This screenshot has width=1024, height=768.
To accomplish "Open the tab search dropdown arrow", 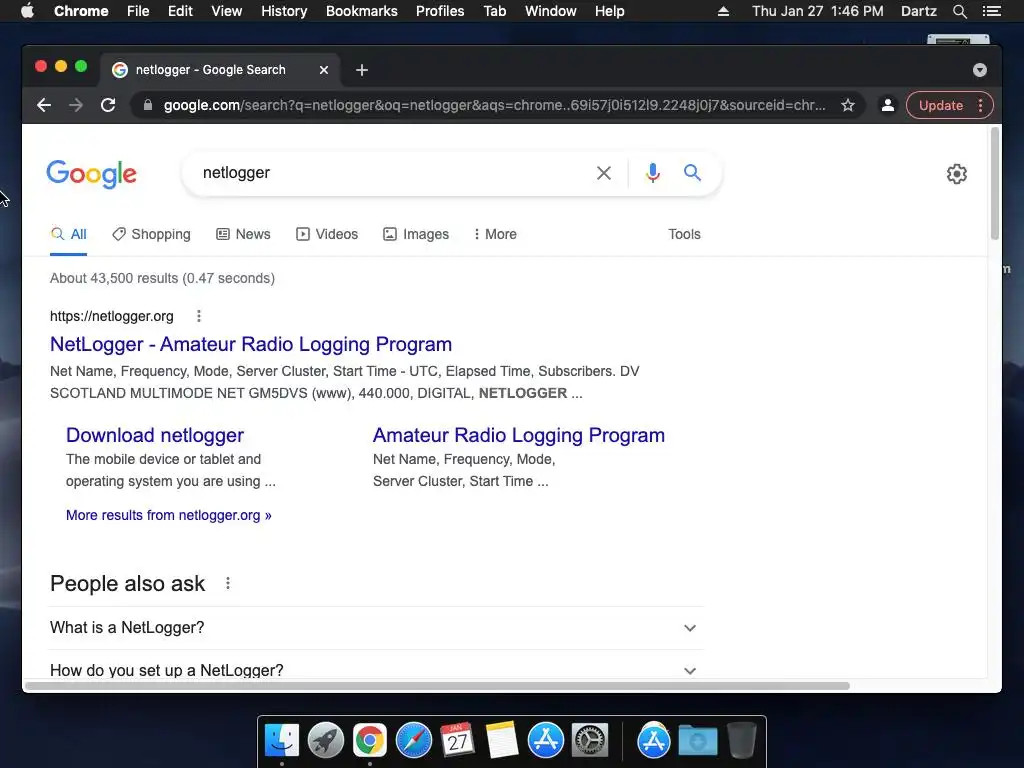I will (x=980, y=70).
